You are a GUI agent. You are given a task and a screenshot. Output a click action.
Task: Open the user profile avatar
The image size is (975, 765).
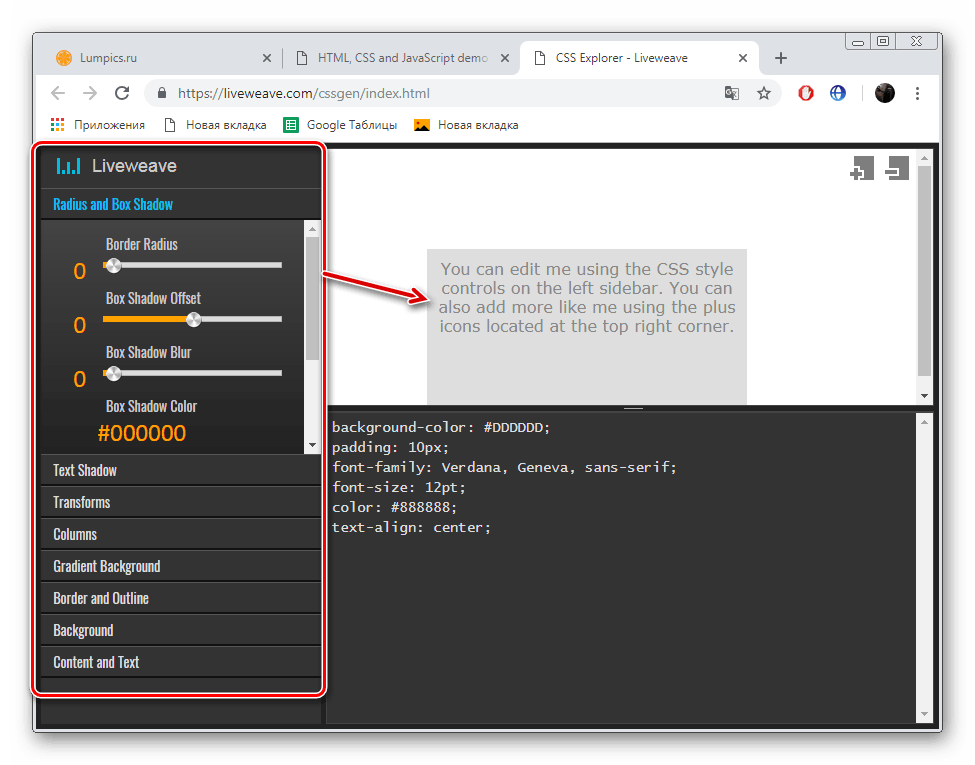tap(885, 93)
